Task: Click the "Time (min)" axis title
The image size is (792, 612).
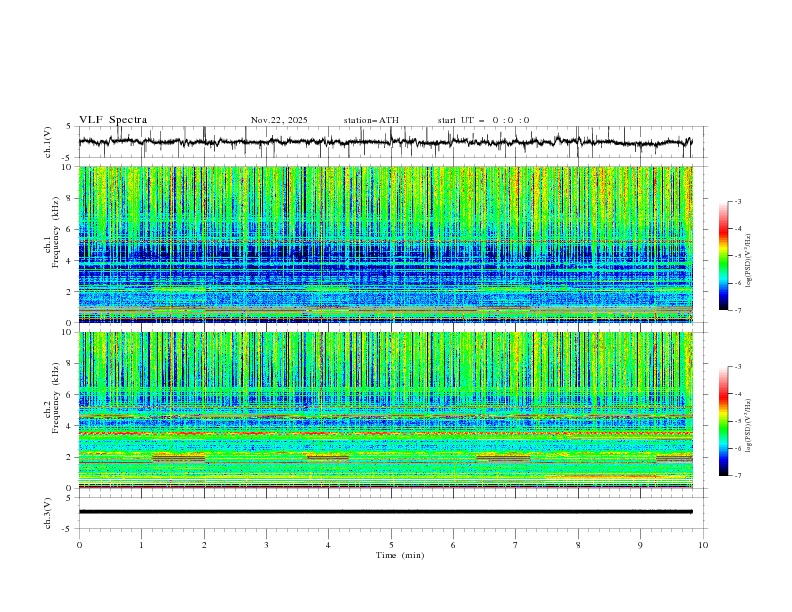Action: tap(400, 555)
